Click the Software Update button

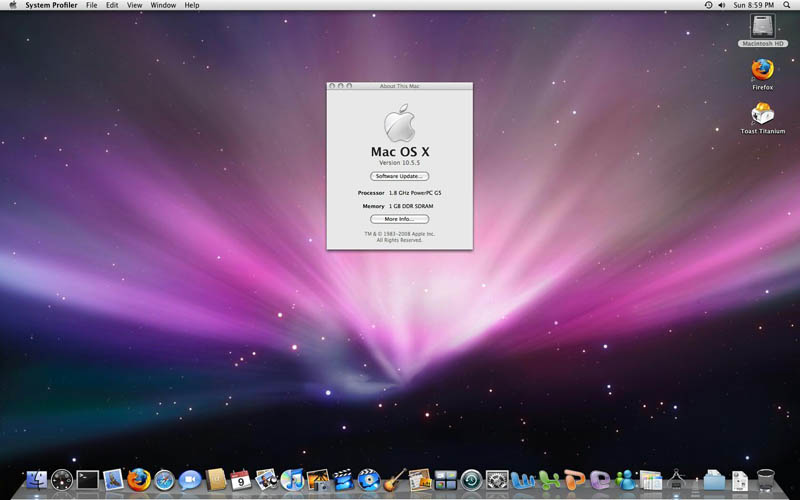399,176
